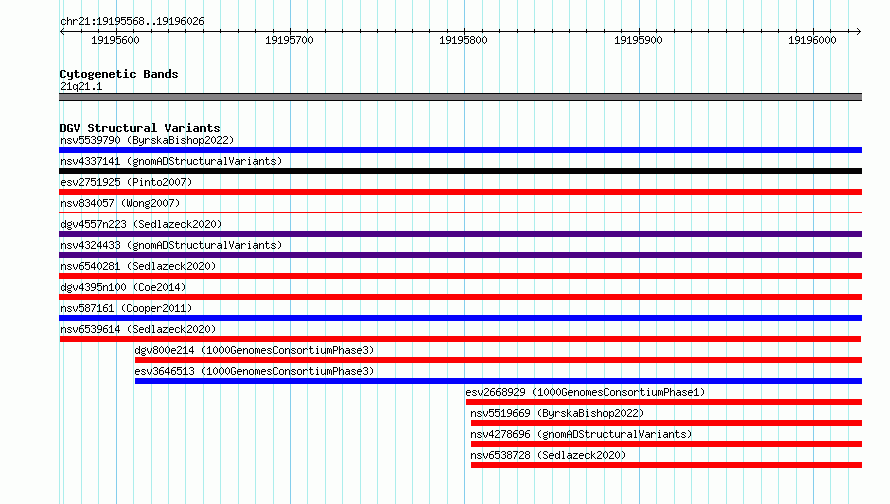This screenshot has width=890, height=504.
Task: Select the 21q21.1 band label
Action: pos(81,86)
